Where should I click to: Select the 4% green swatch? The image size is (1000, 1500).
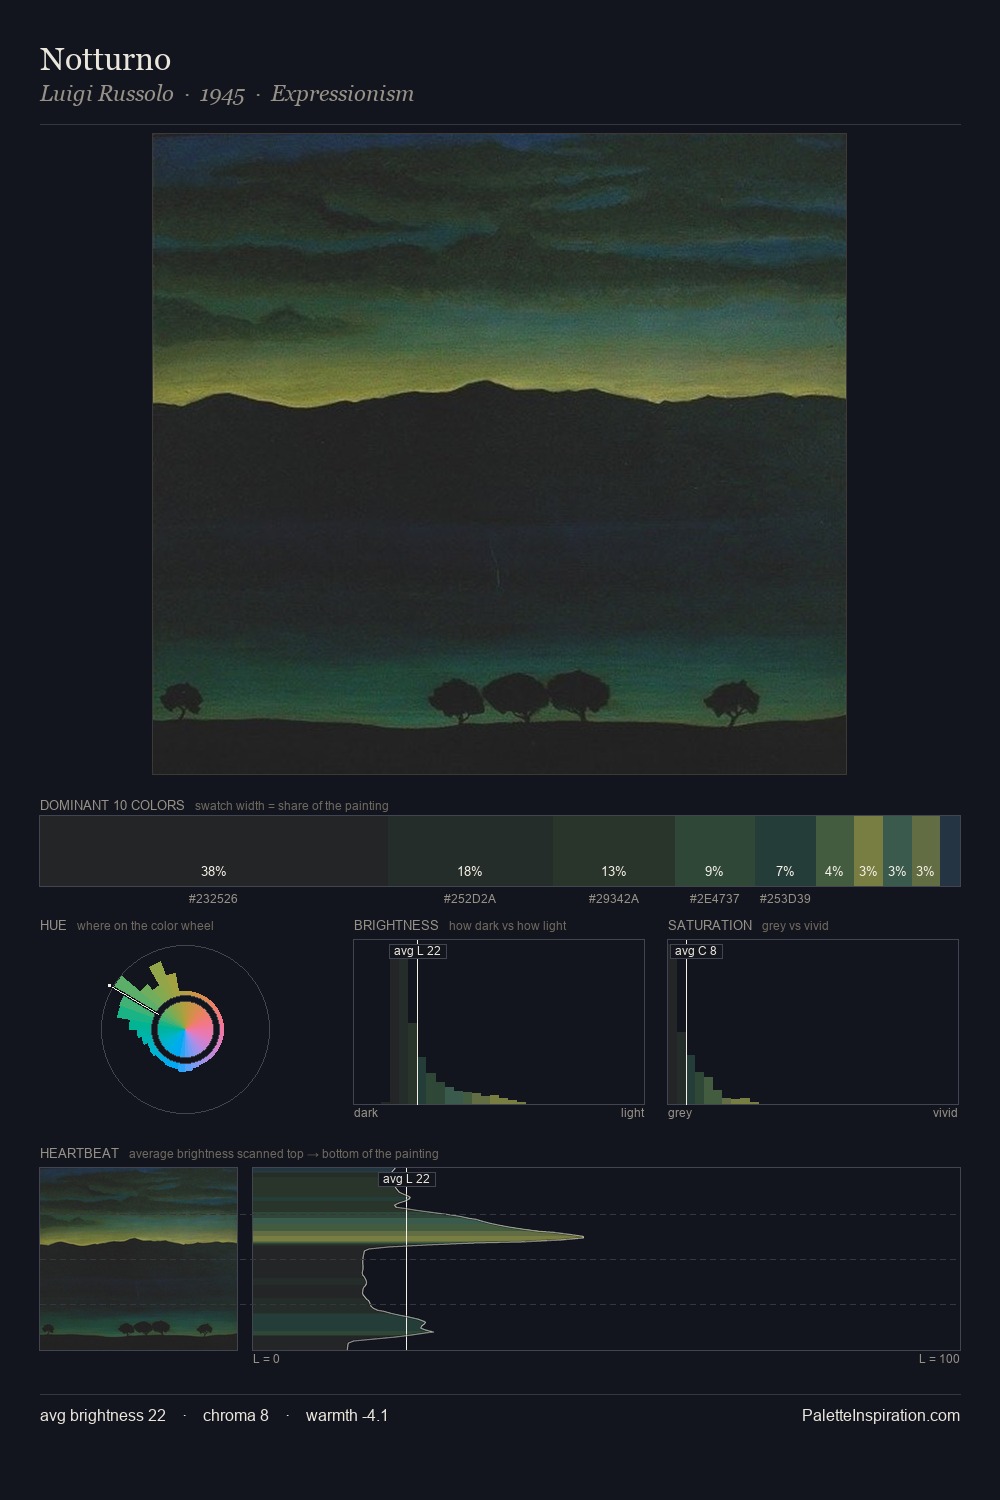click(834, 851)
